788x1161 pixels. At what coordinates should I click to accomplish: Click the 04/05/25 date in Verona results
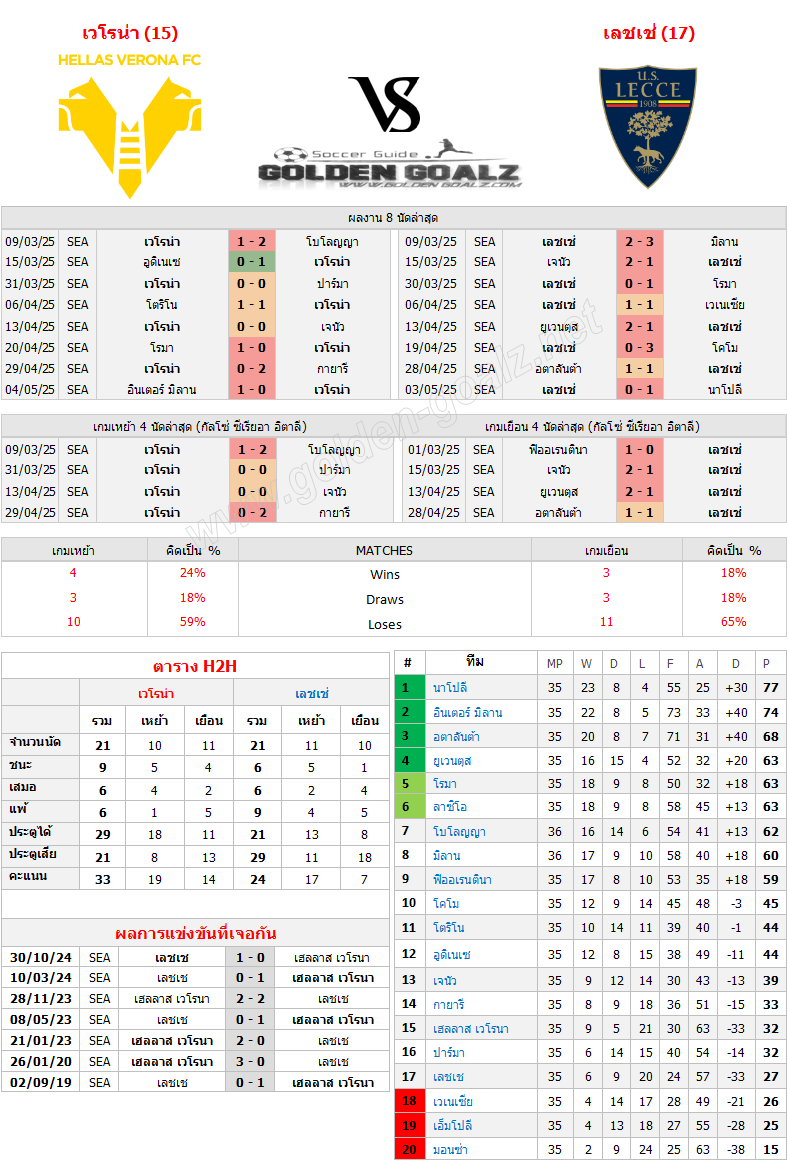pyautogui.click(x=30, y=389)
